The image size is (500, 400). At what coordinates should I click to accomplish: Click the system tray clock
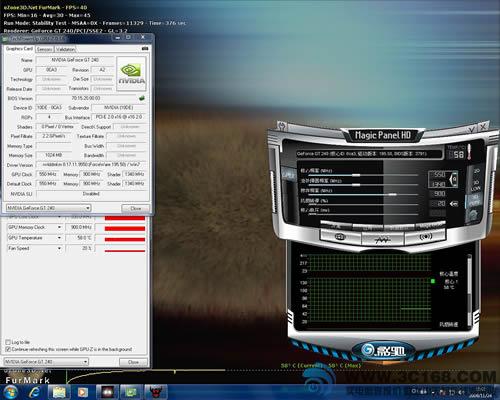pyautogui.click(x=480, y=392)
